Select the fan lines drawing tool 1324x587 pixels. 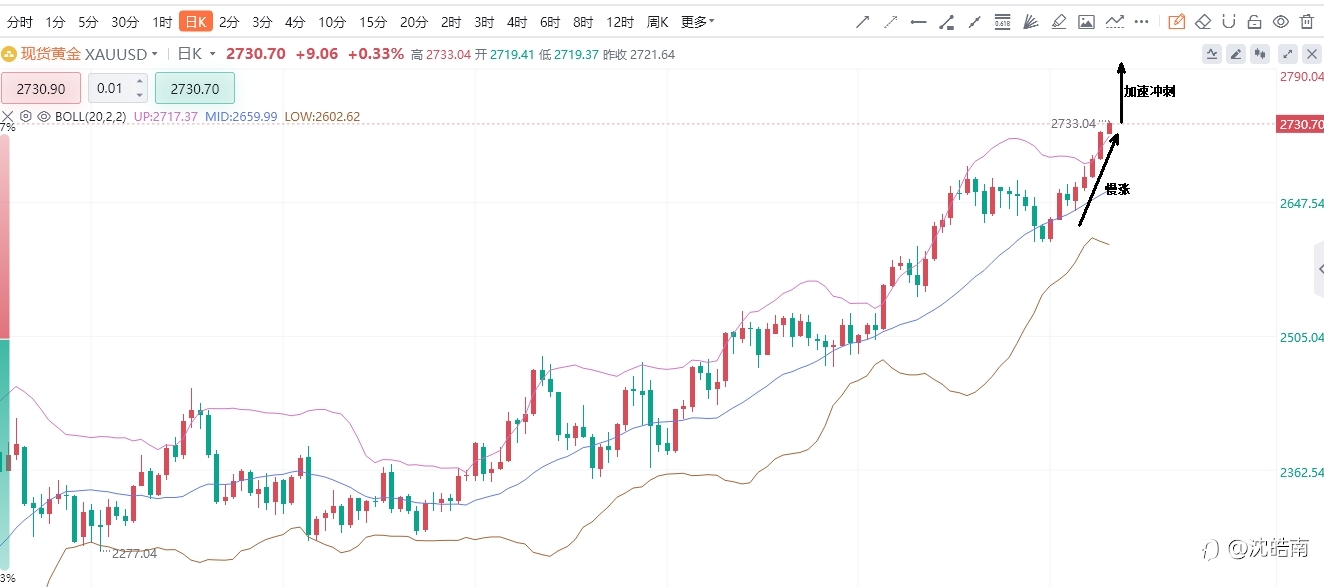[x=1030, y=21]
